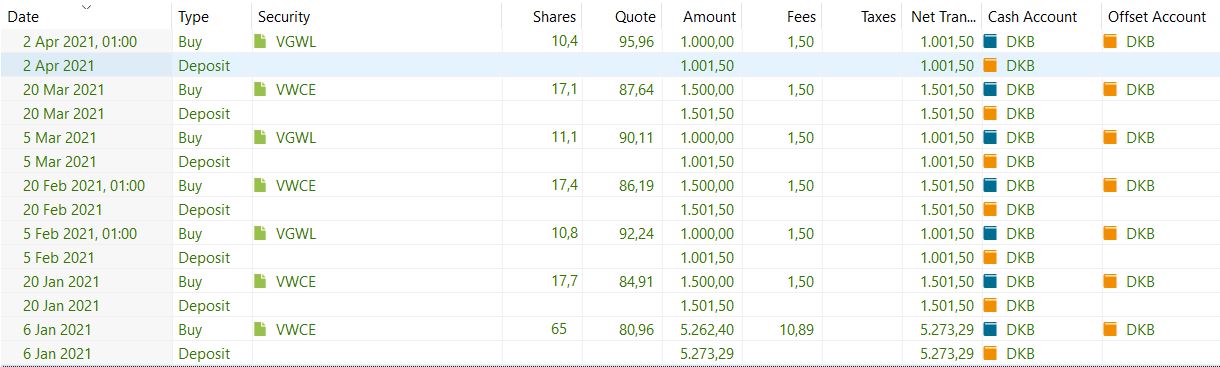This screenshot has height=367, width=1220.
Task: Click VWCE security icon in 6 Jan 2021 row
Action: [x=261, y=329]
